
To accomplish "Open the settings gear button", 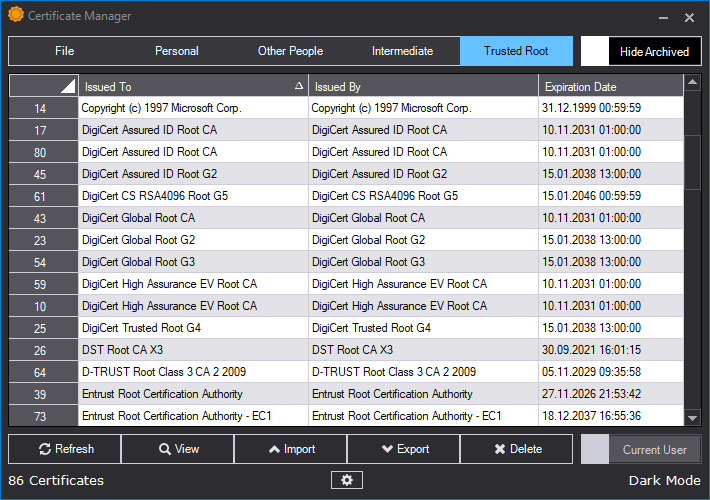I will coord(347,480).
